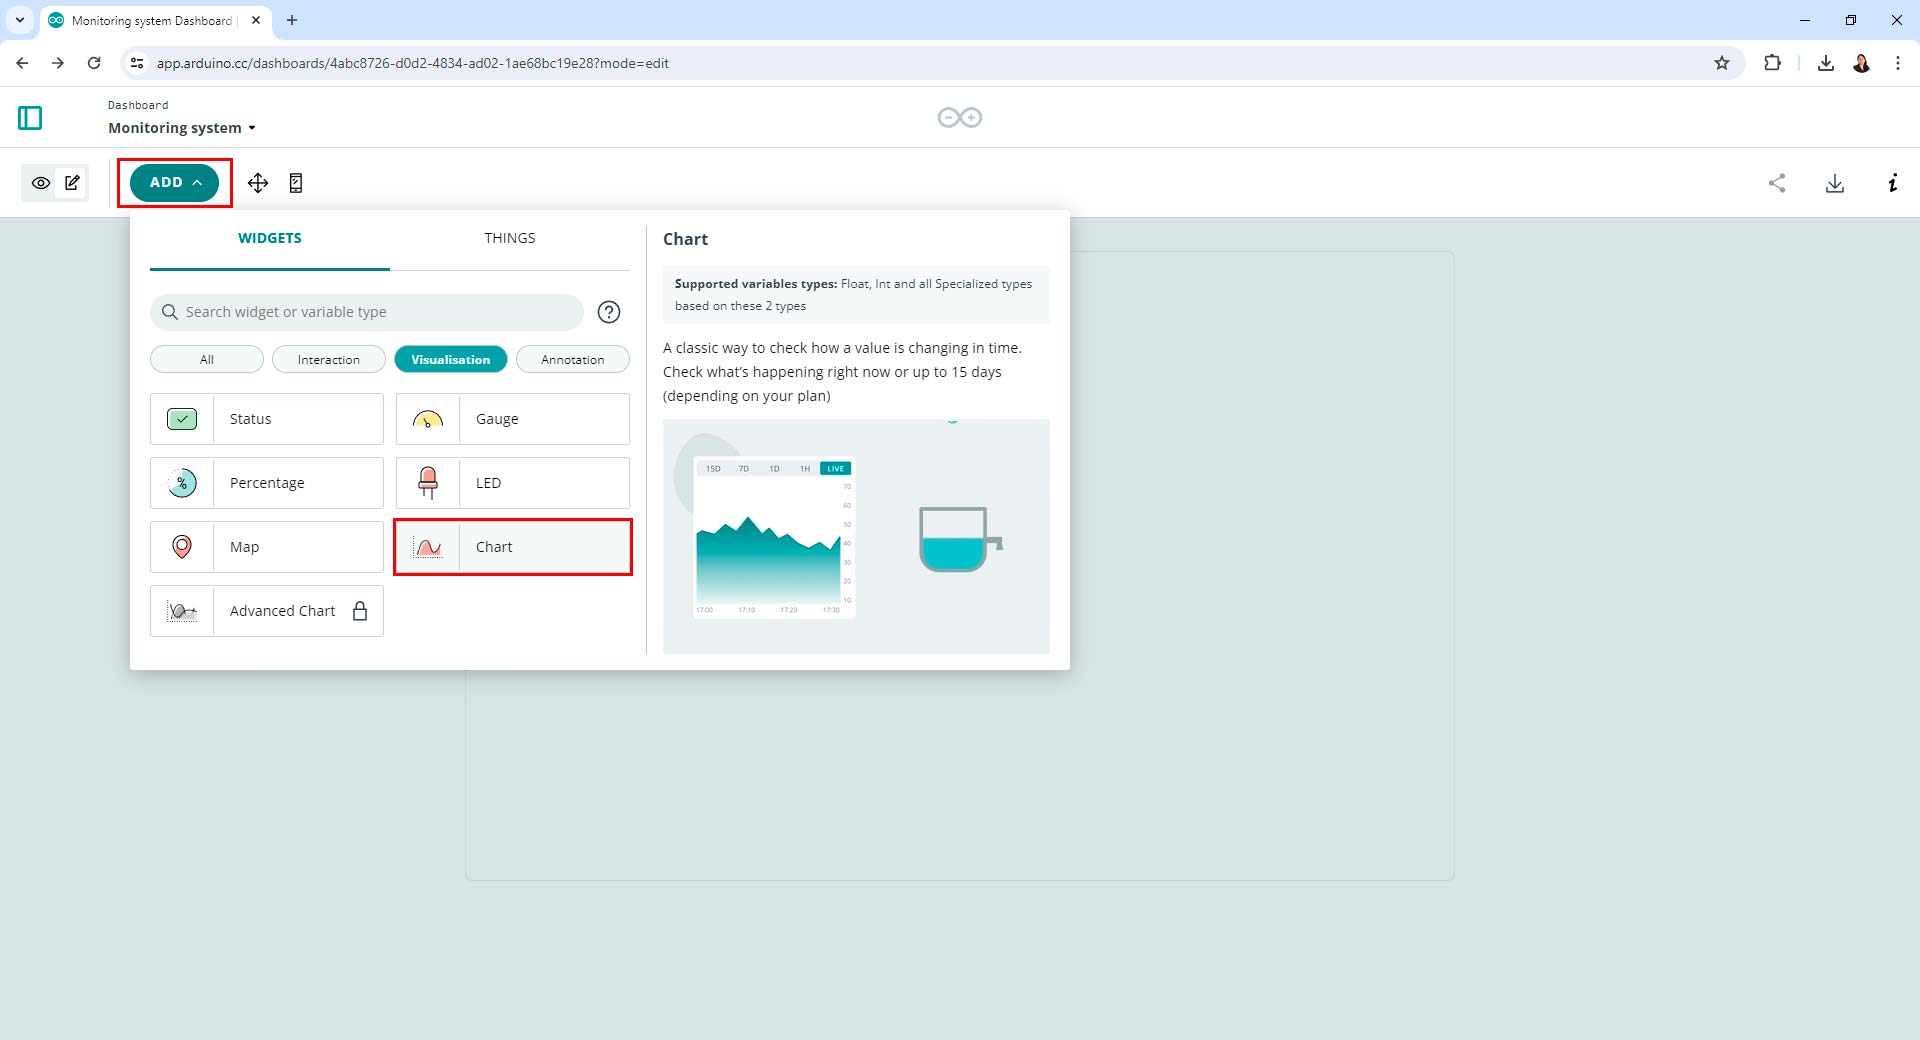Open the tab search dropdown arrow
Screen dimensions: 1920x1040
click(x=20, y=20)
